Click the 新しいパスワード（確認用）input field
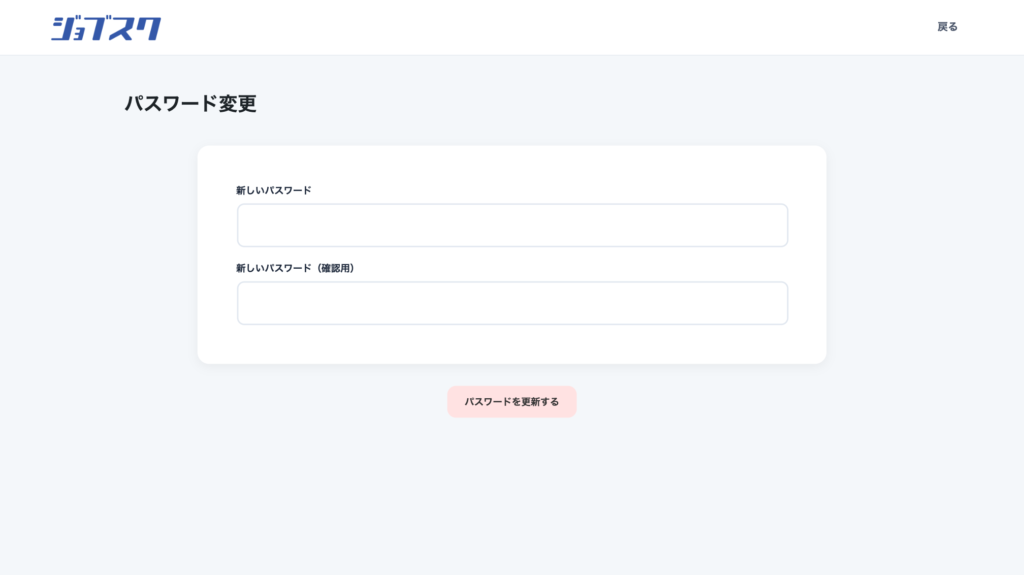The width and height of the screenshot is (1024, 575). tap(512, 303)
